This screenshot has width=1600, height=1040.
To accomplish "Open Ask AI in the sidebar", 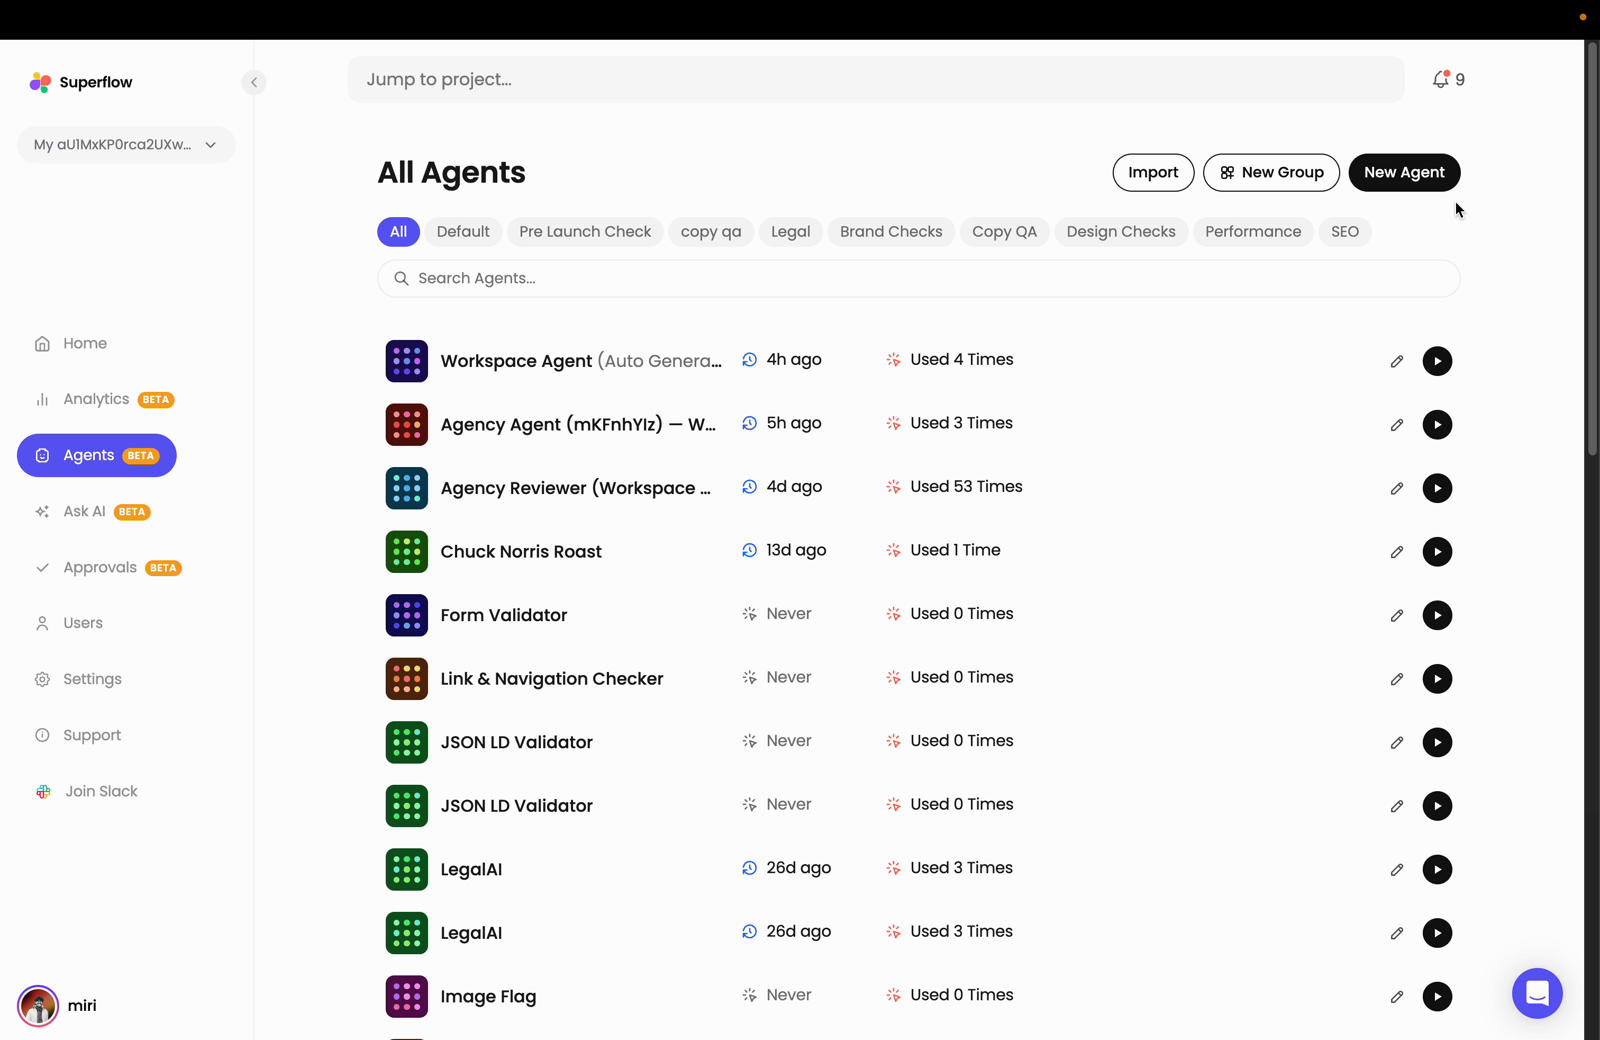I will pos(92,511).
